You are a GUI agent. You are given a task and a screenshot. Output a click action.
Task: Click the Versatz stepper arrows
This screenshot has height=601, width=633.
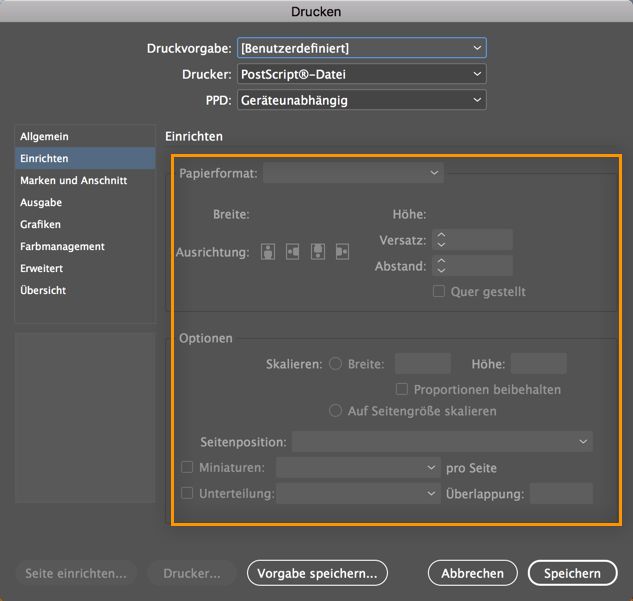441,240
